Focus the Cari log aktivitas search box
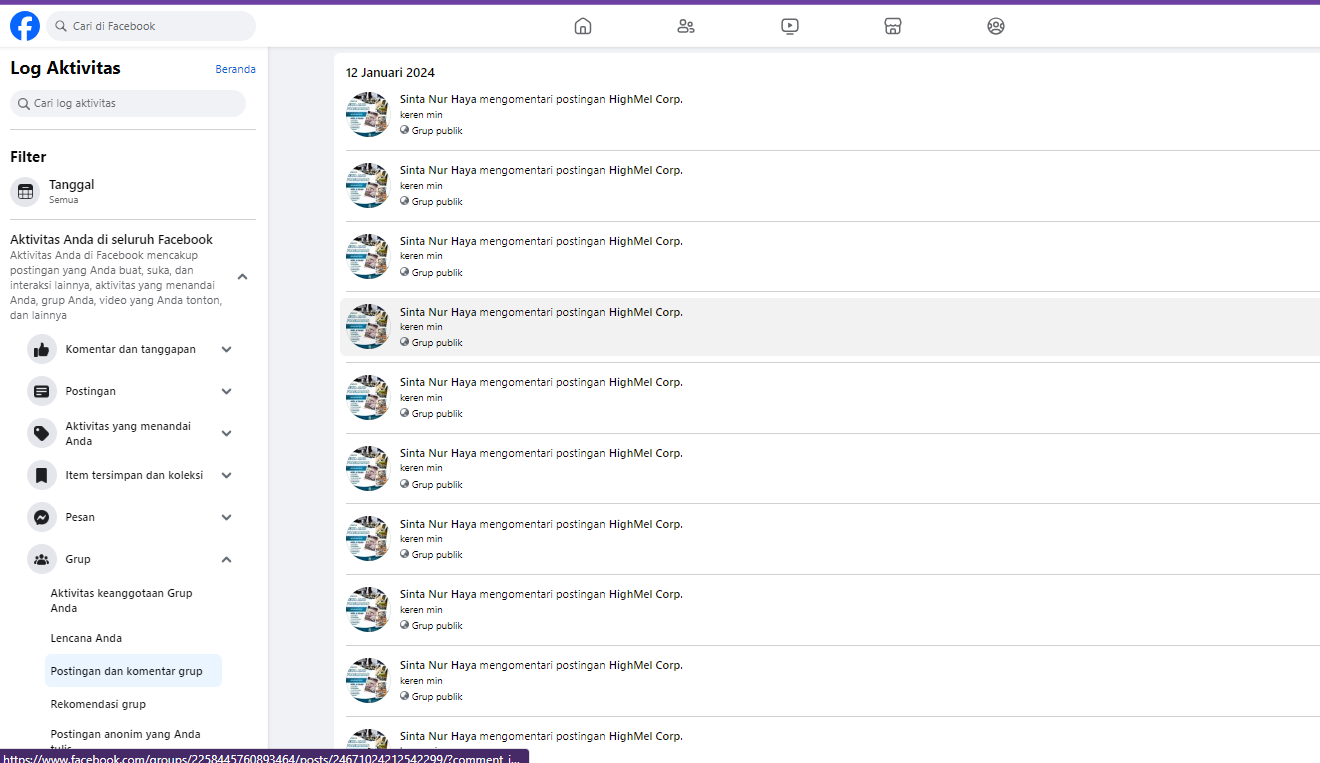This screenshot has height=763, width=1320. tap(128, 103)
